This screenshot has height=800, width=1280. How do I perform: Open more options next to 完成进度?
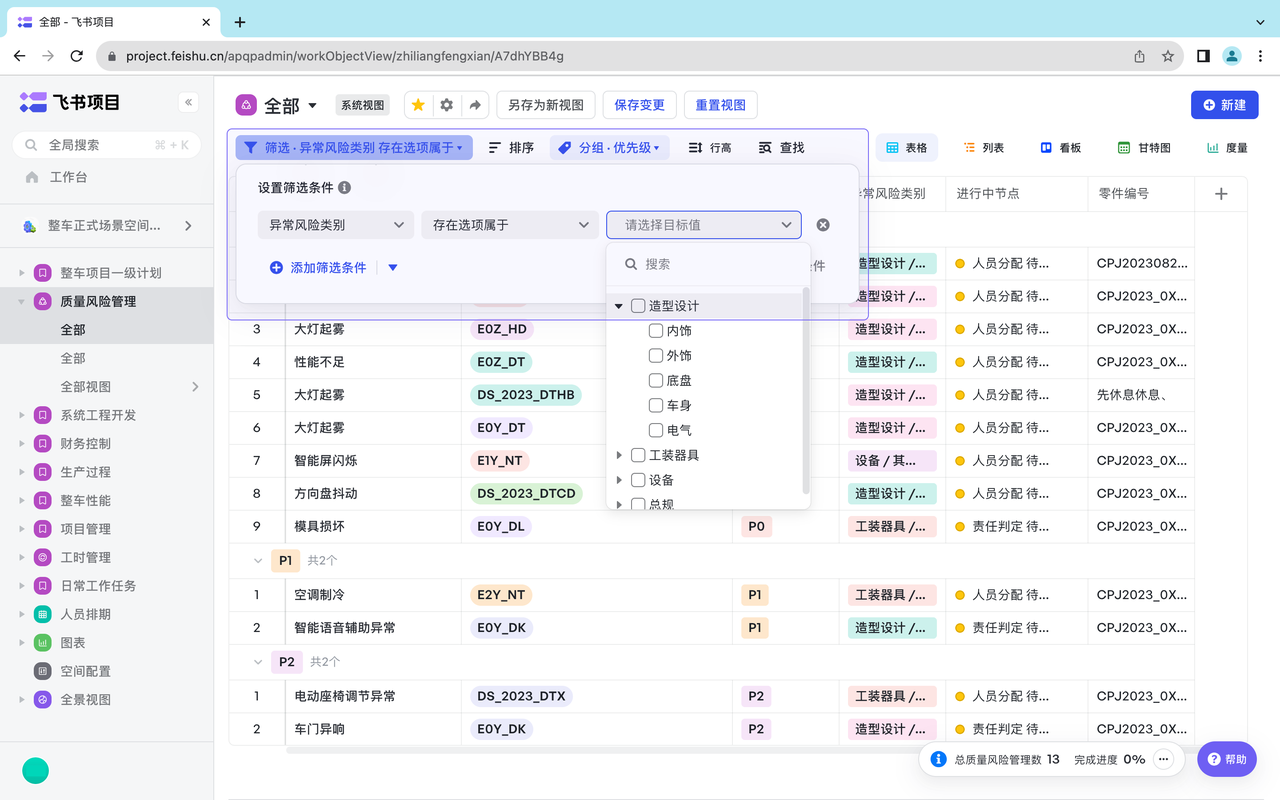point(1163,759)
